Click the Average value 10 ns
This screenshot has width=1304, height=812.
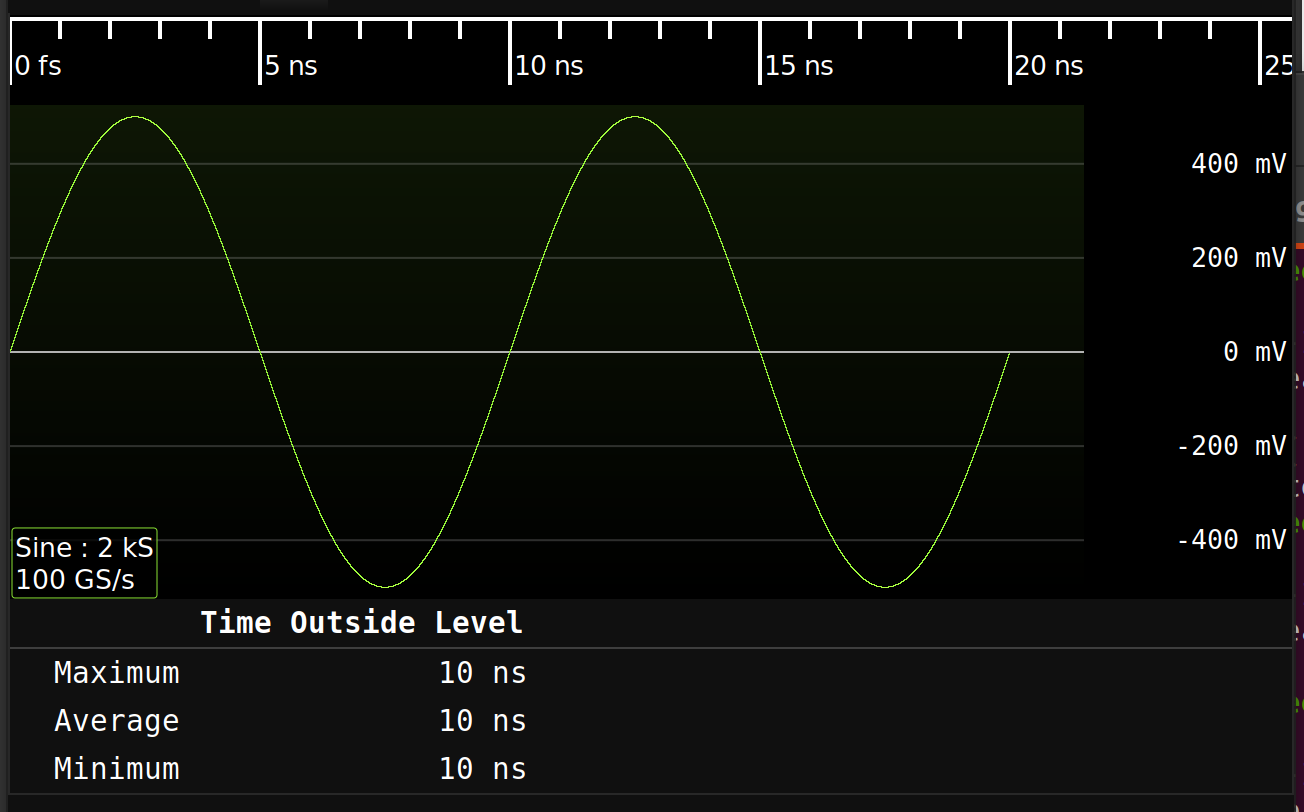coord(483,721)
